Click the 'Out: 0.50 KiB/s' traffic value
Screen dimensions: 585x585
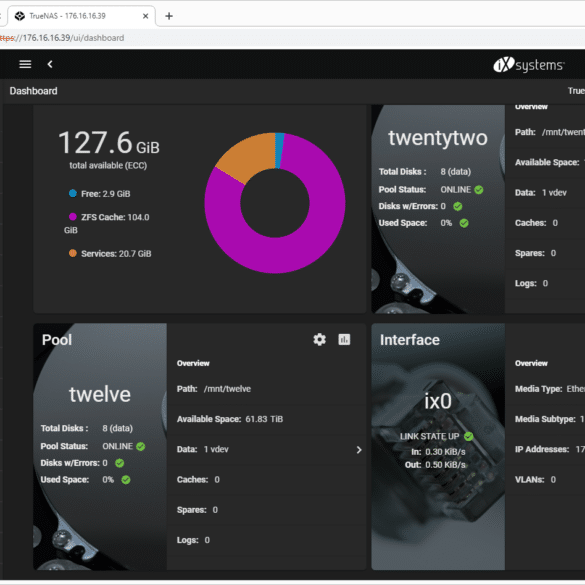click(435, 465)
